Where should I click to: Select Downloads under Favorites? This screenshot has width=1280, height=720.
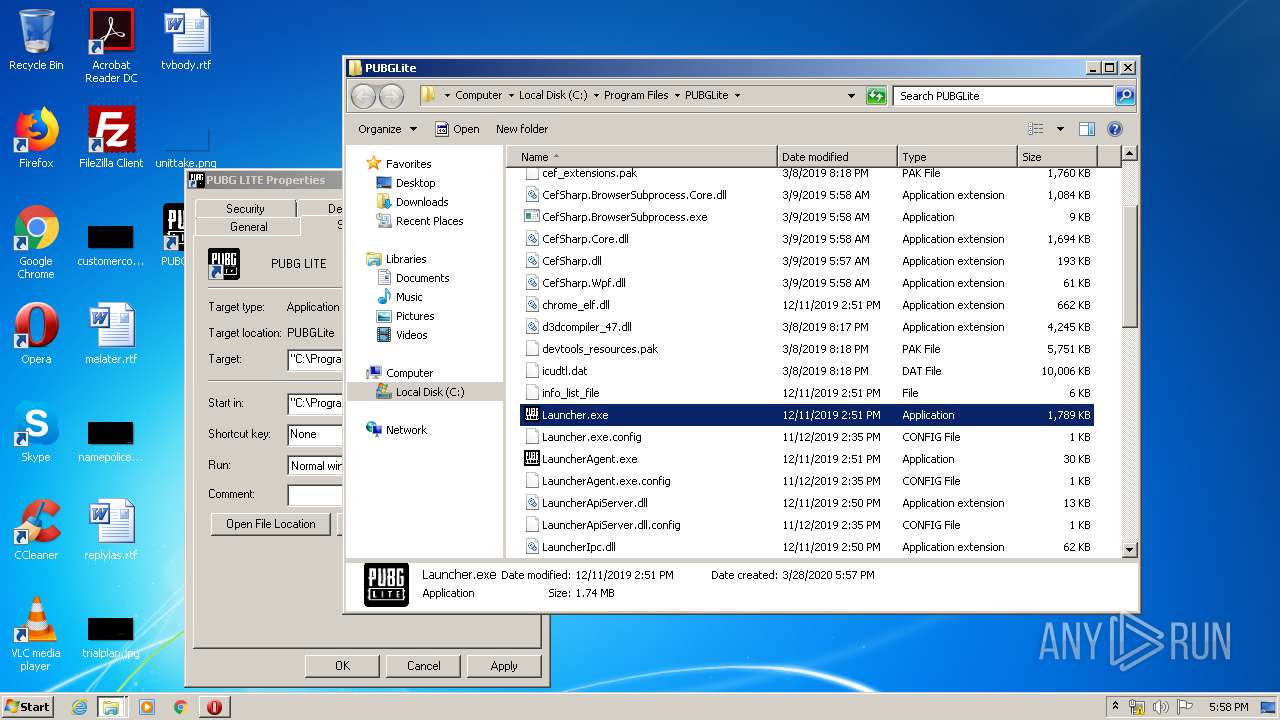(x=422, y=202)
